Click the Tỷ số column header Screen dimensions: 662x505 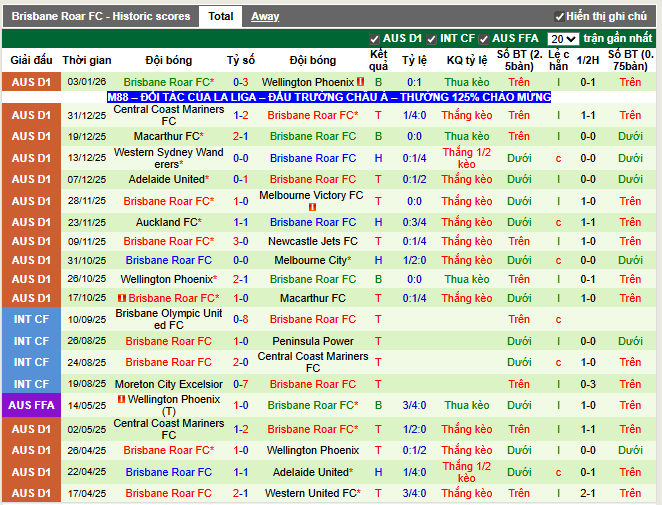(x=241, y=60)
